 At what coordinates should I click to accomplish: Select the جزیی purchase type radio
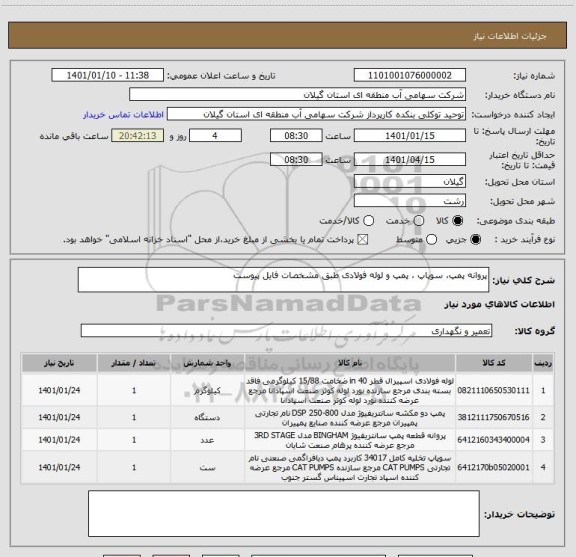tap(476, 240)
